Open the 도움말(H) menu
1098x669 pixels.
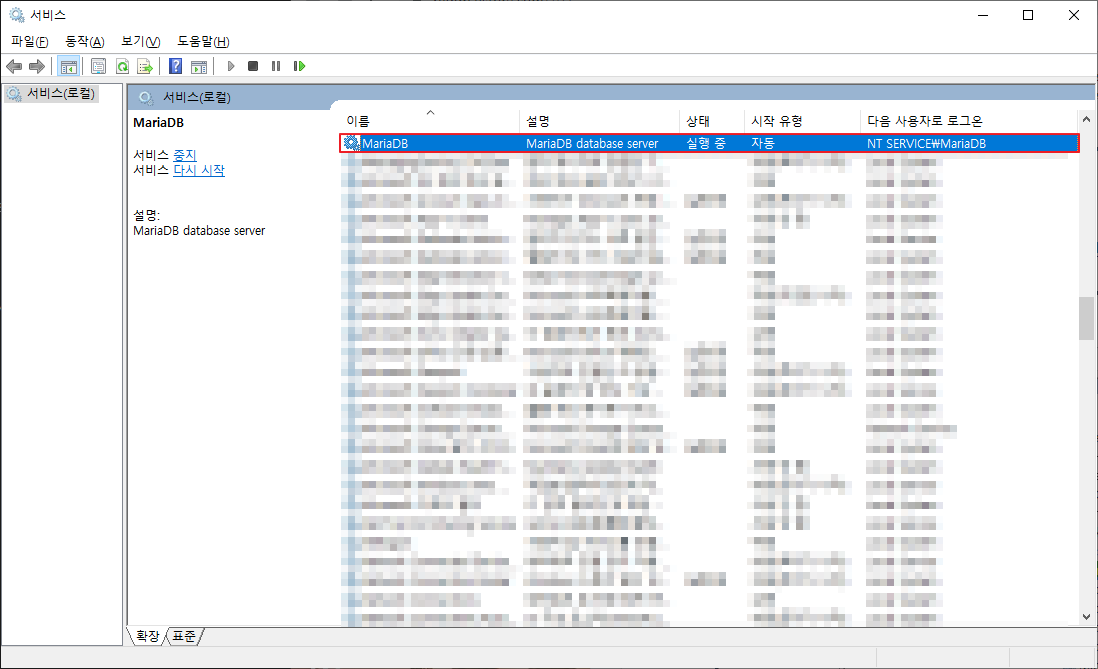(x=203, y=41)
